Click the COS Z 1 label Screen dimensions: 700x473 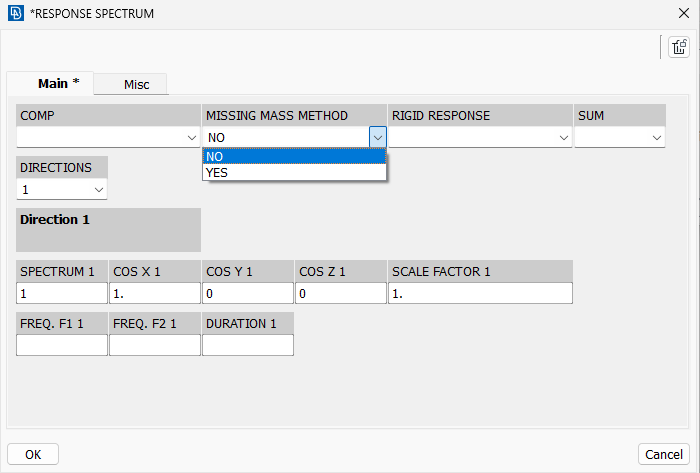[x=322, y=271]
